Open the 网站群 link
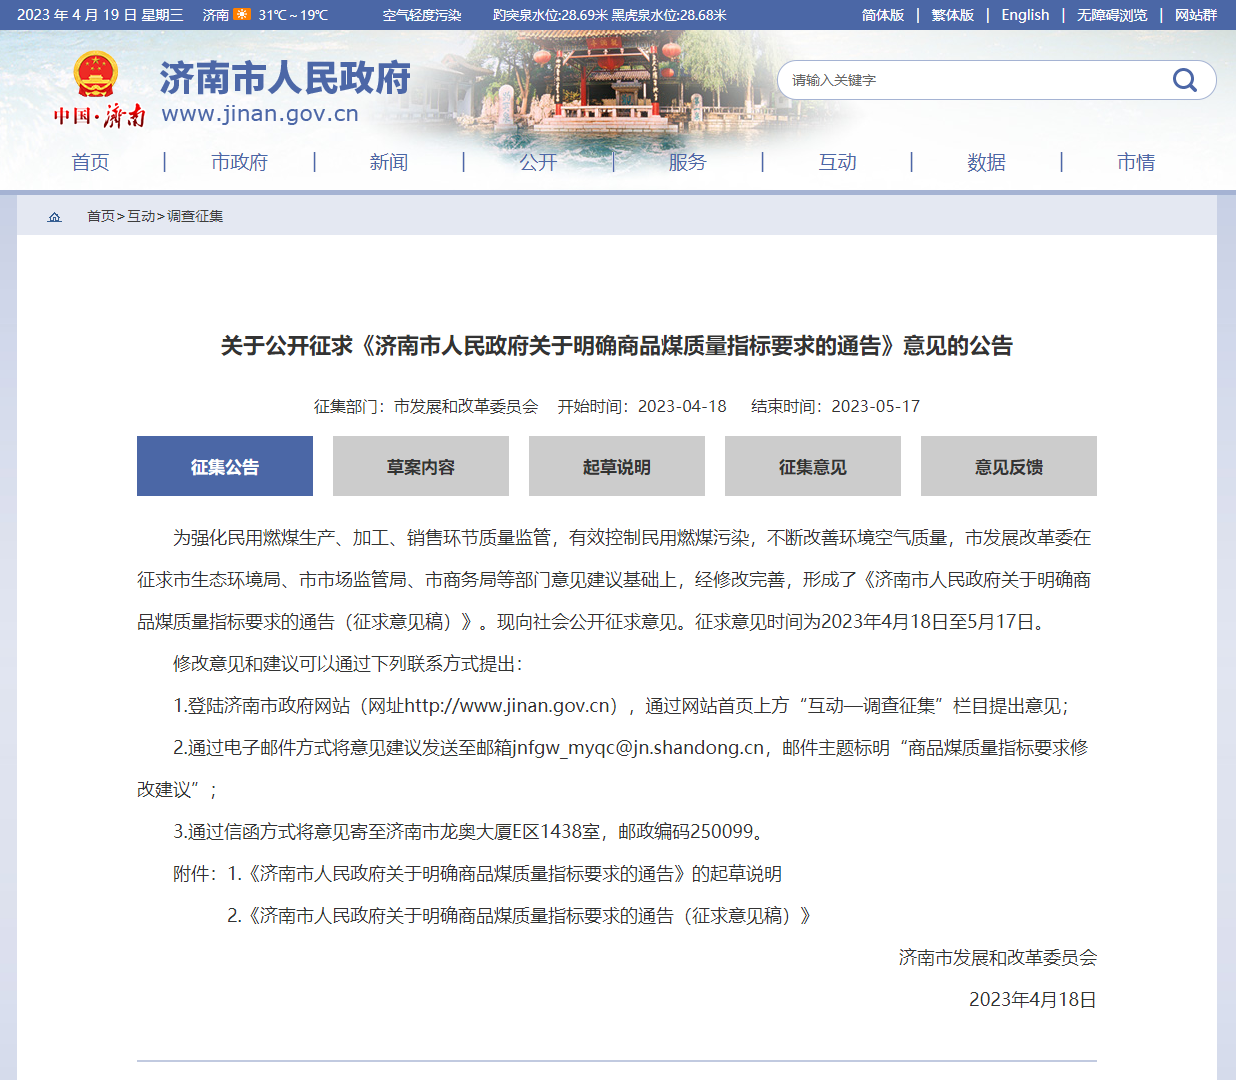The width and height of the screenshot is (1236, 1080). (x=1195, y=15)
